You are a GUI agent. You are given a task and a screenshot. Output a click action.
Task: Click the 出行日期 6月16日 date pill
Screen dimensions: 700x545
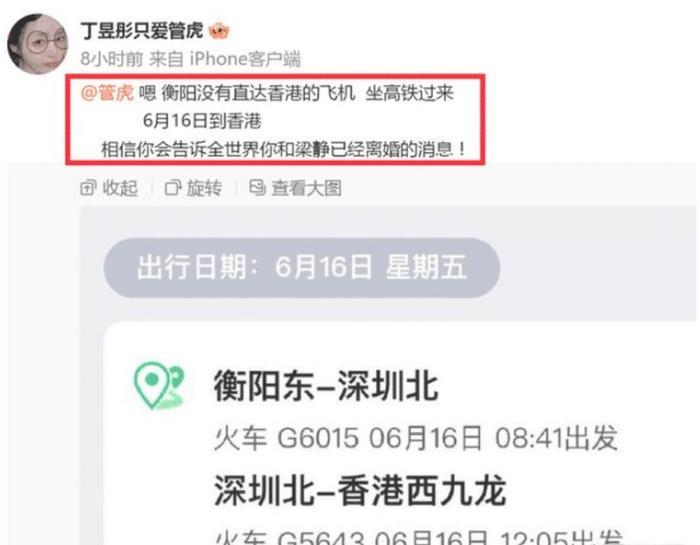point(302,268)
